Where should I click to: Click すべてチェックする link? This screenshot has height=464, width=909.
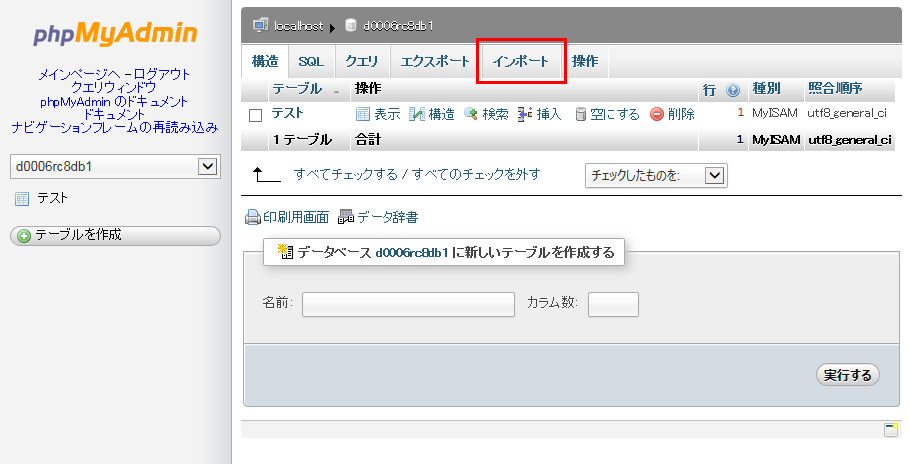[x=346, y=174]
